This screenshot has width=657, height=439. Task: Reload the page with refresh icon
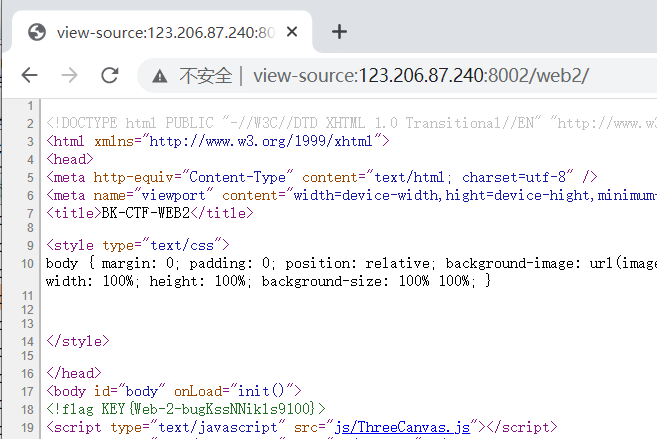110,75
